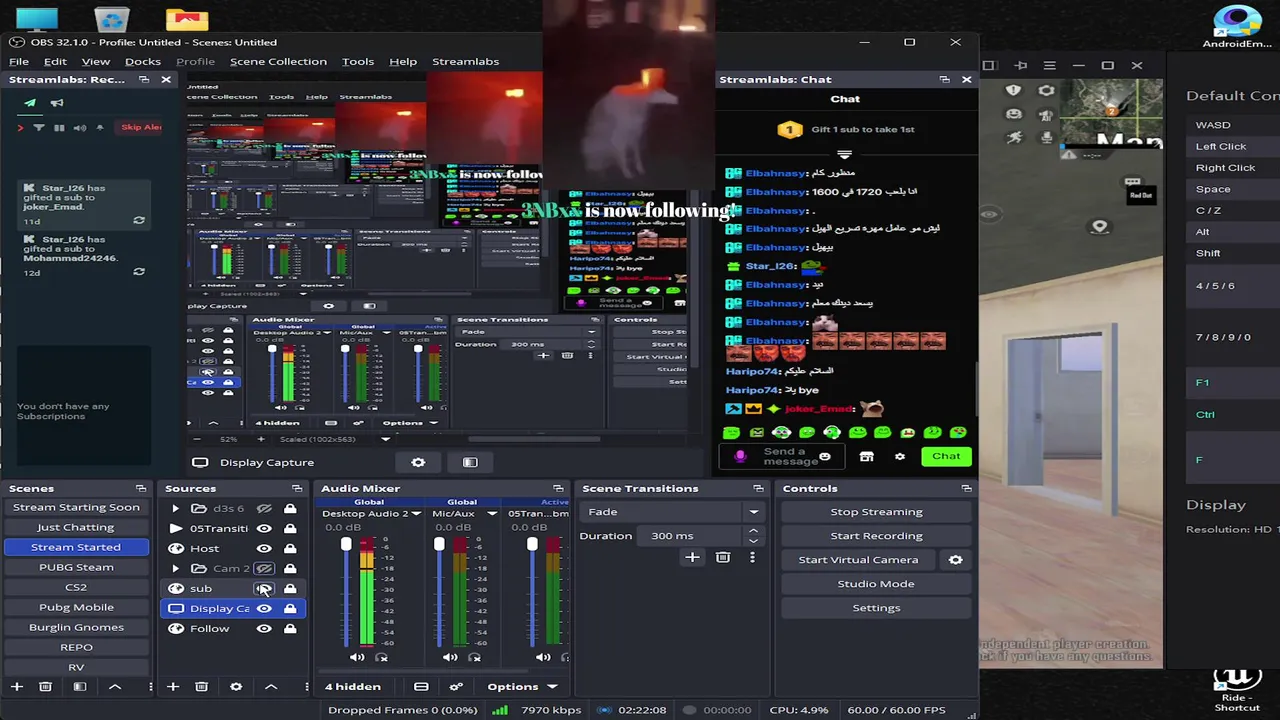1280x720 pixels.
Task: Expand the d3s 6 source group
Action: click(176, 509)
